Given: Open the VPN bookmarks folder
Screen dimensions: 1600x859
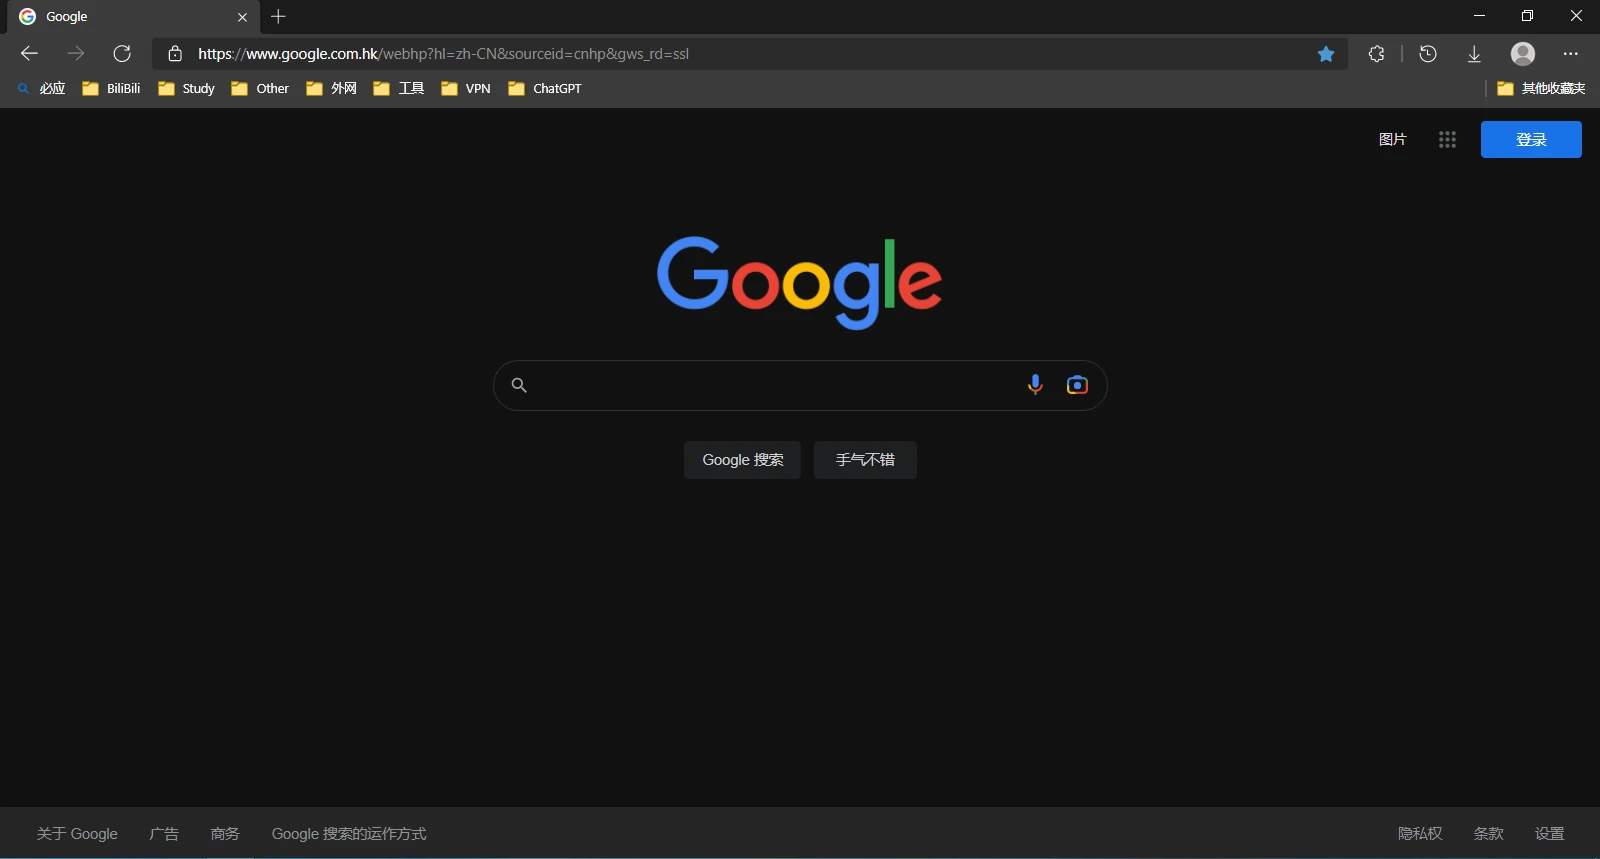Looking at the screenshot, I should click(x=466, y=89).
